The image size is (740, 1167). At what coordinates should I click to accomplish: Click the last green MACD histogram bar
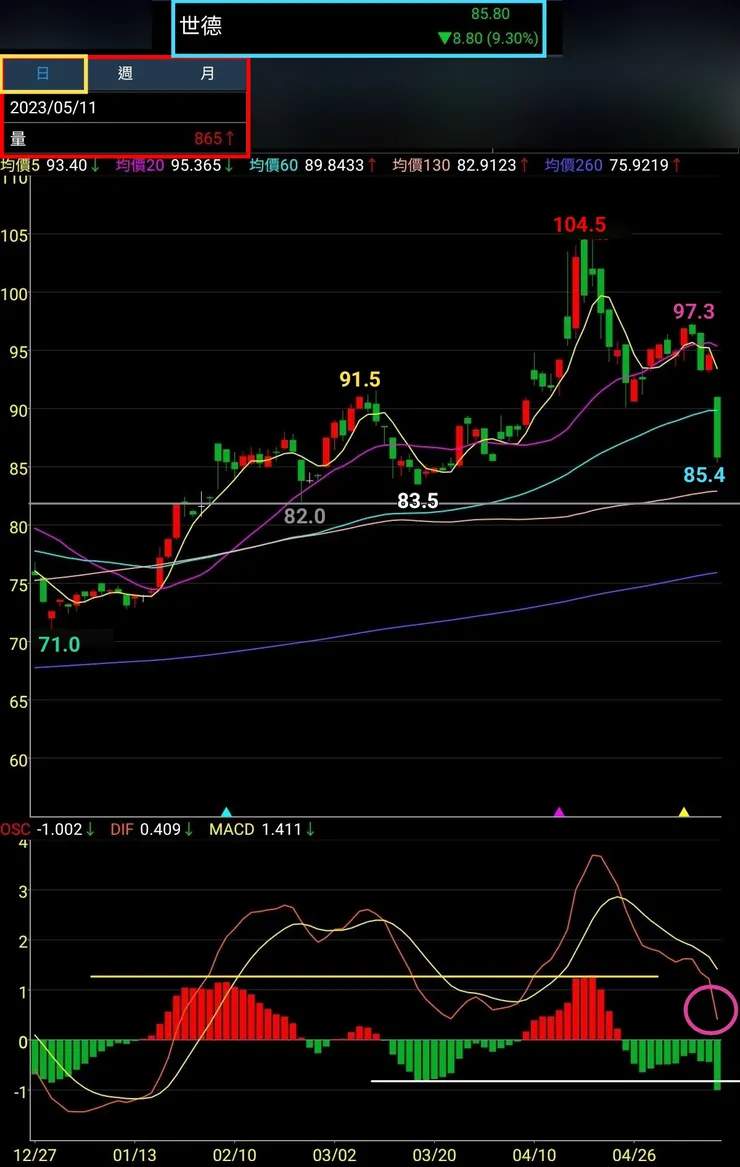point(718,1065)
